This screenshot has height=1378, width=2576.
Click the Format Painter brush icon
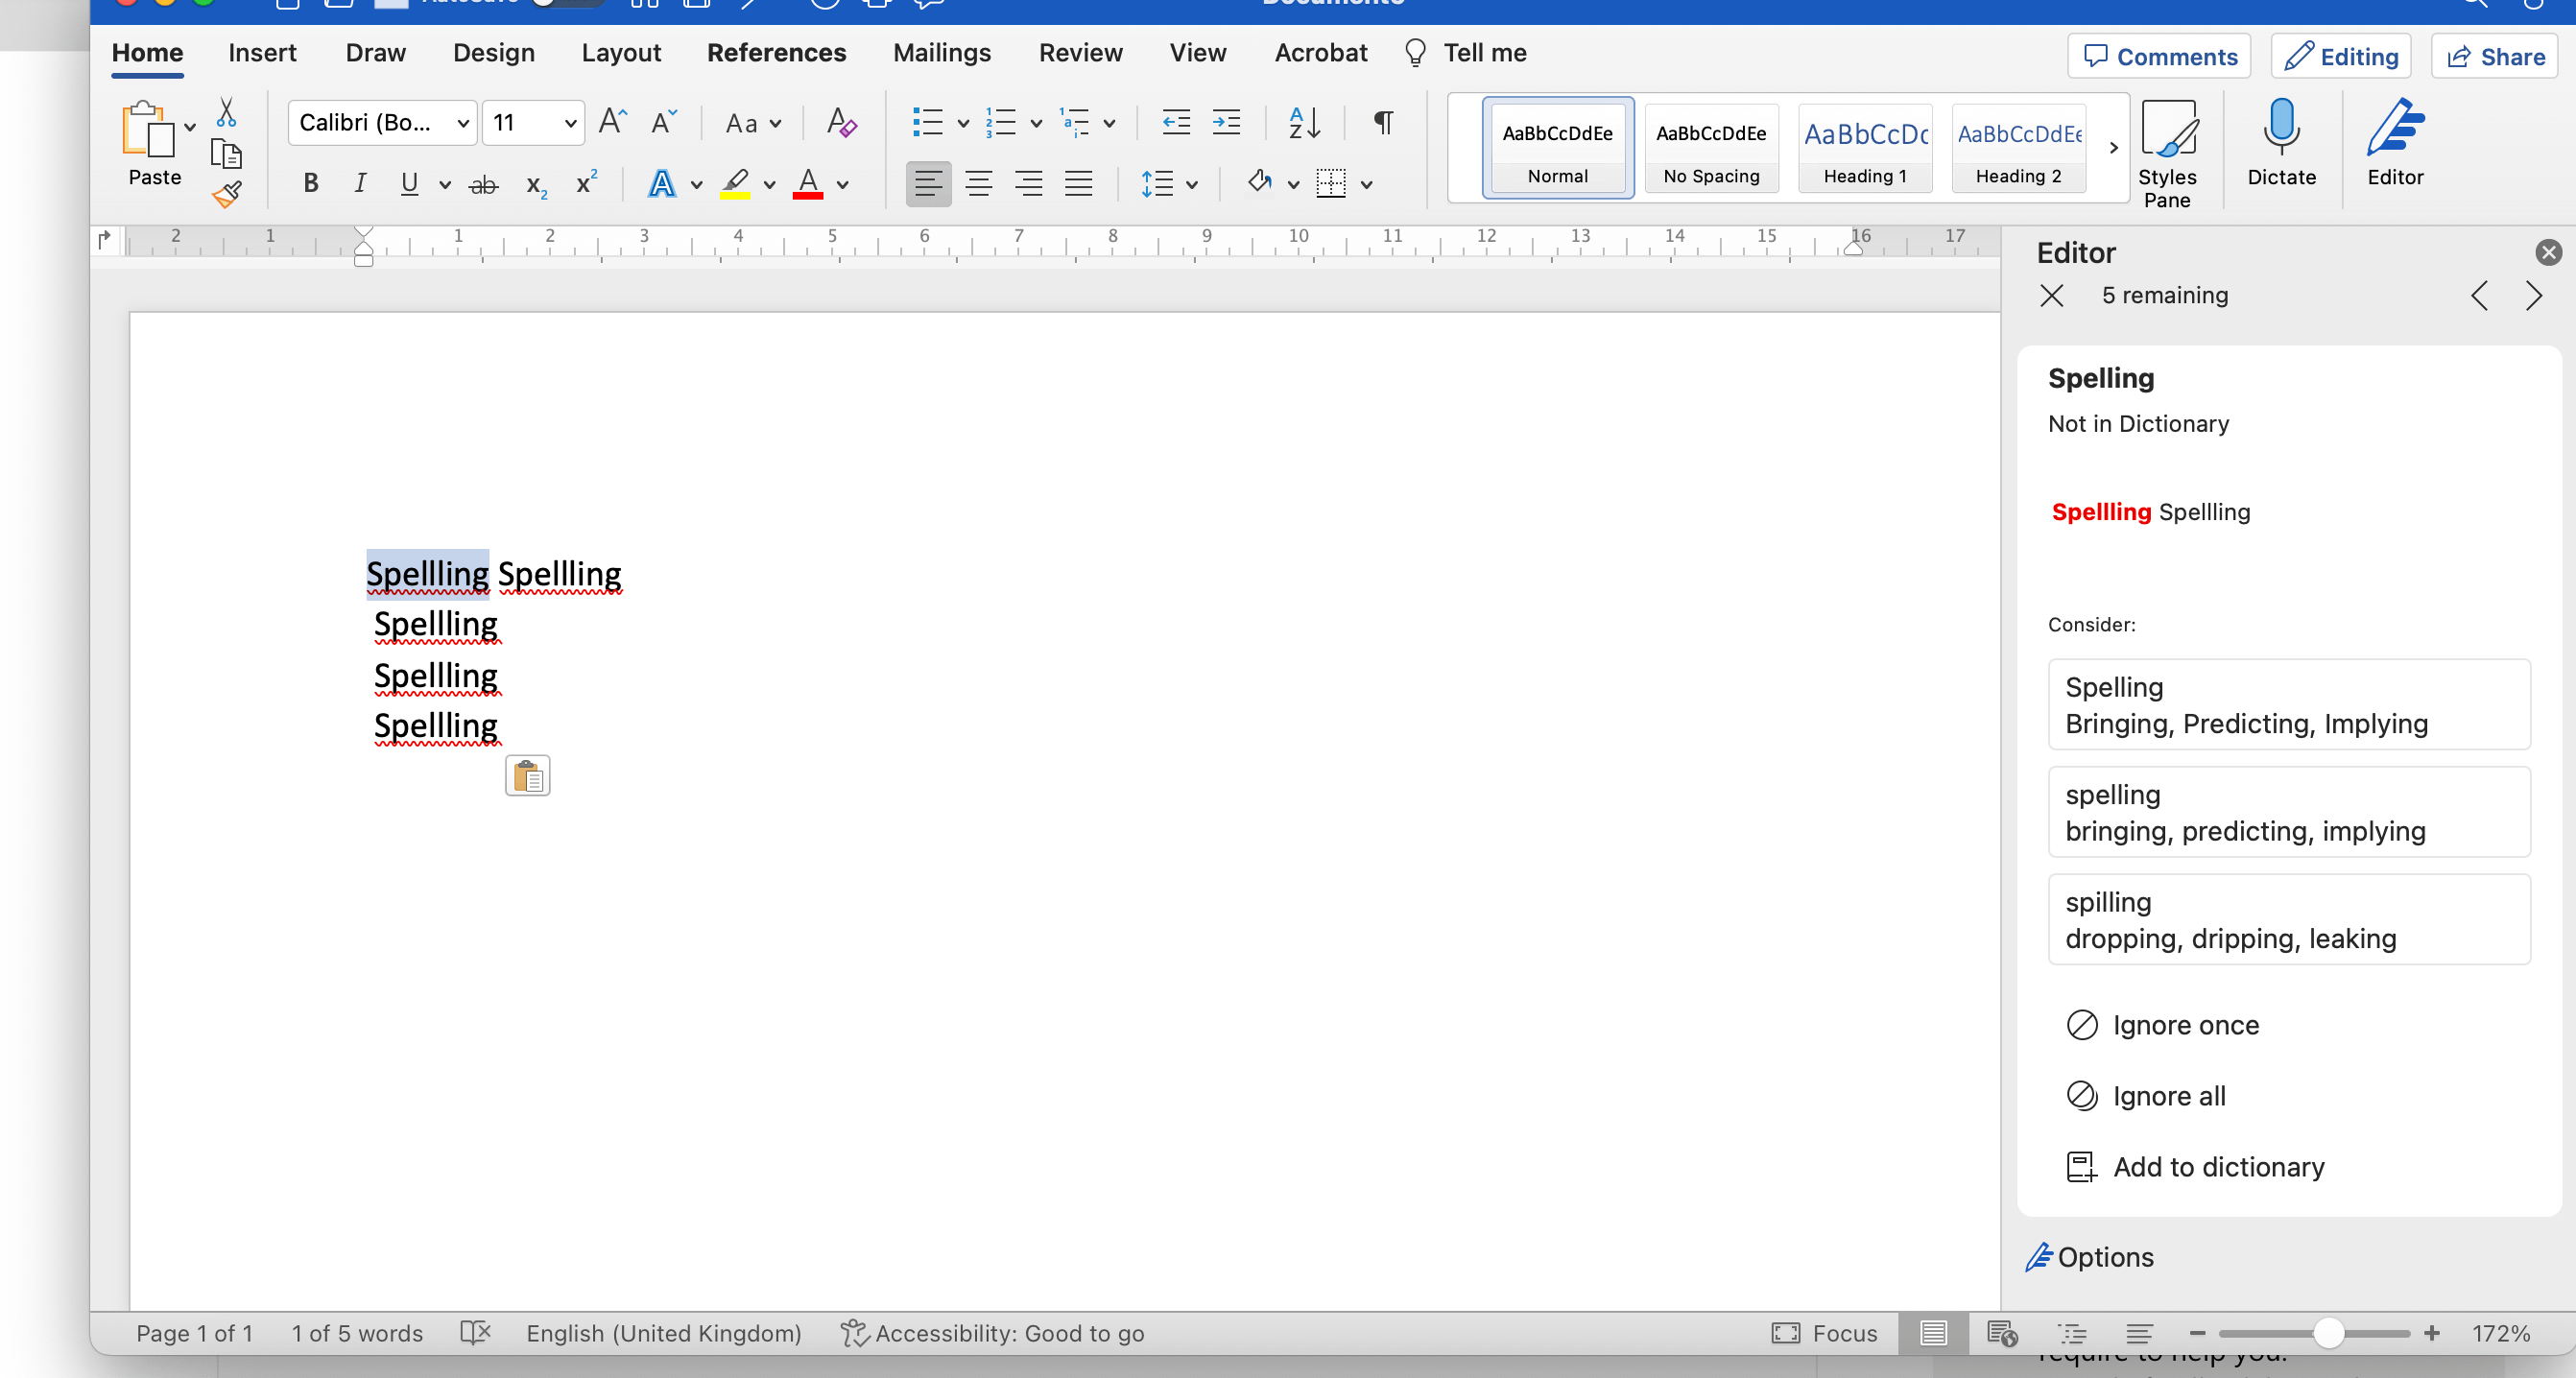pyautogui.click(x=227, y=194)
